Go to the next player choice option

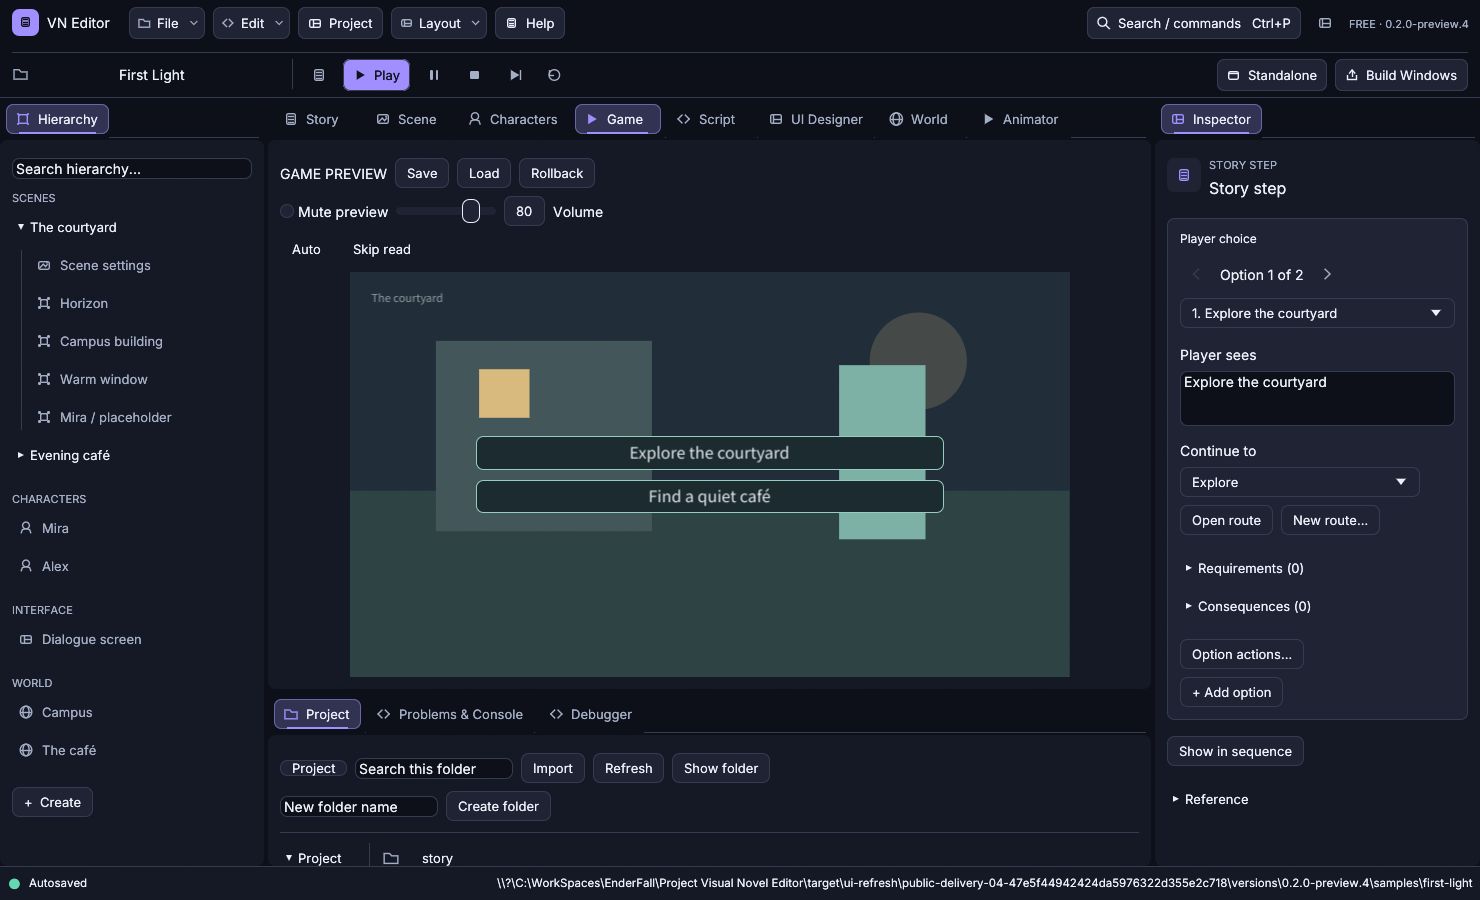[x=1327, y=274]
